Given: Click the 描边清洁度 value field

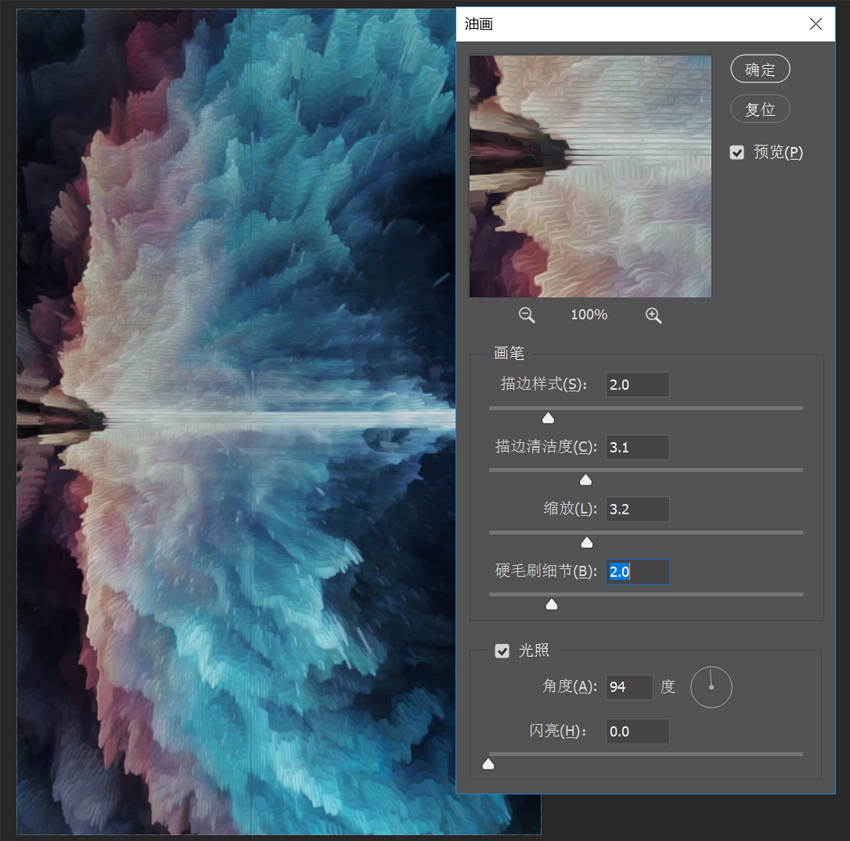Looking at the screenshot, I should pos(637,447).
